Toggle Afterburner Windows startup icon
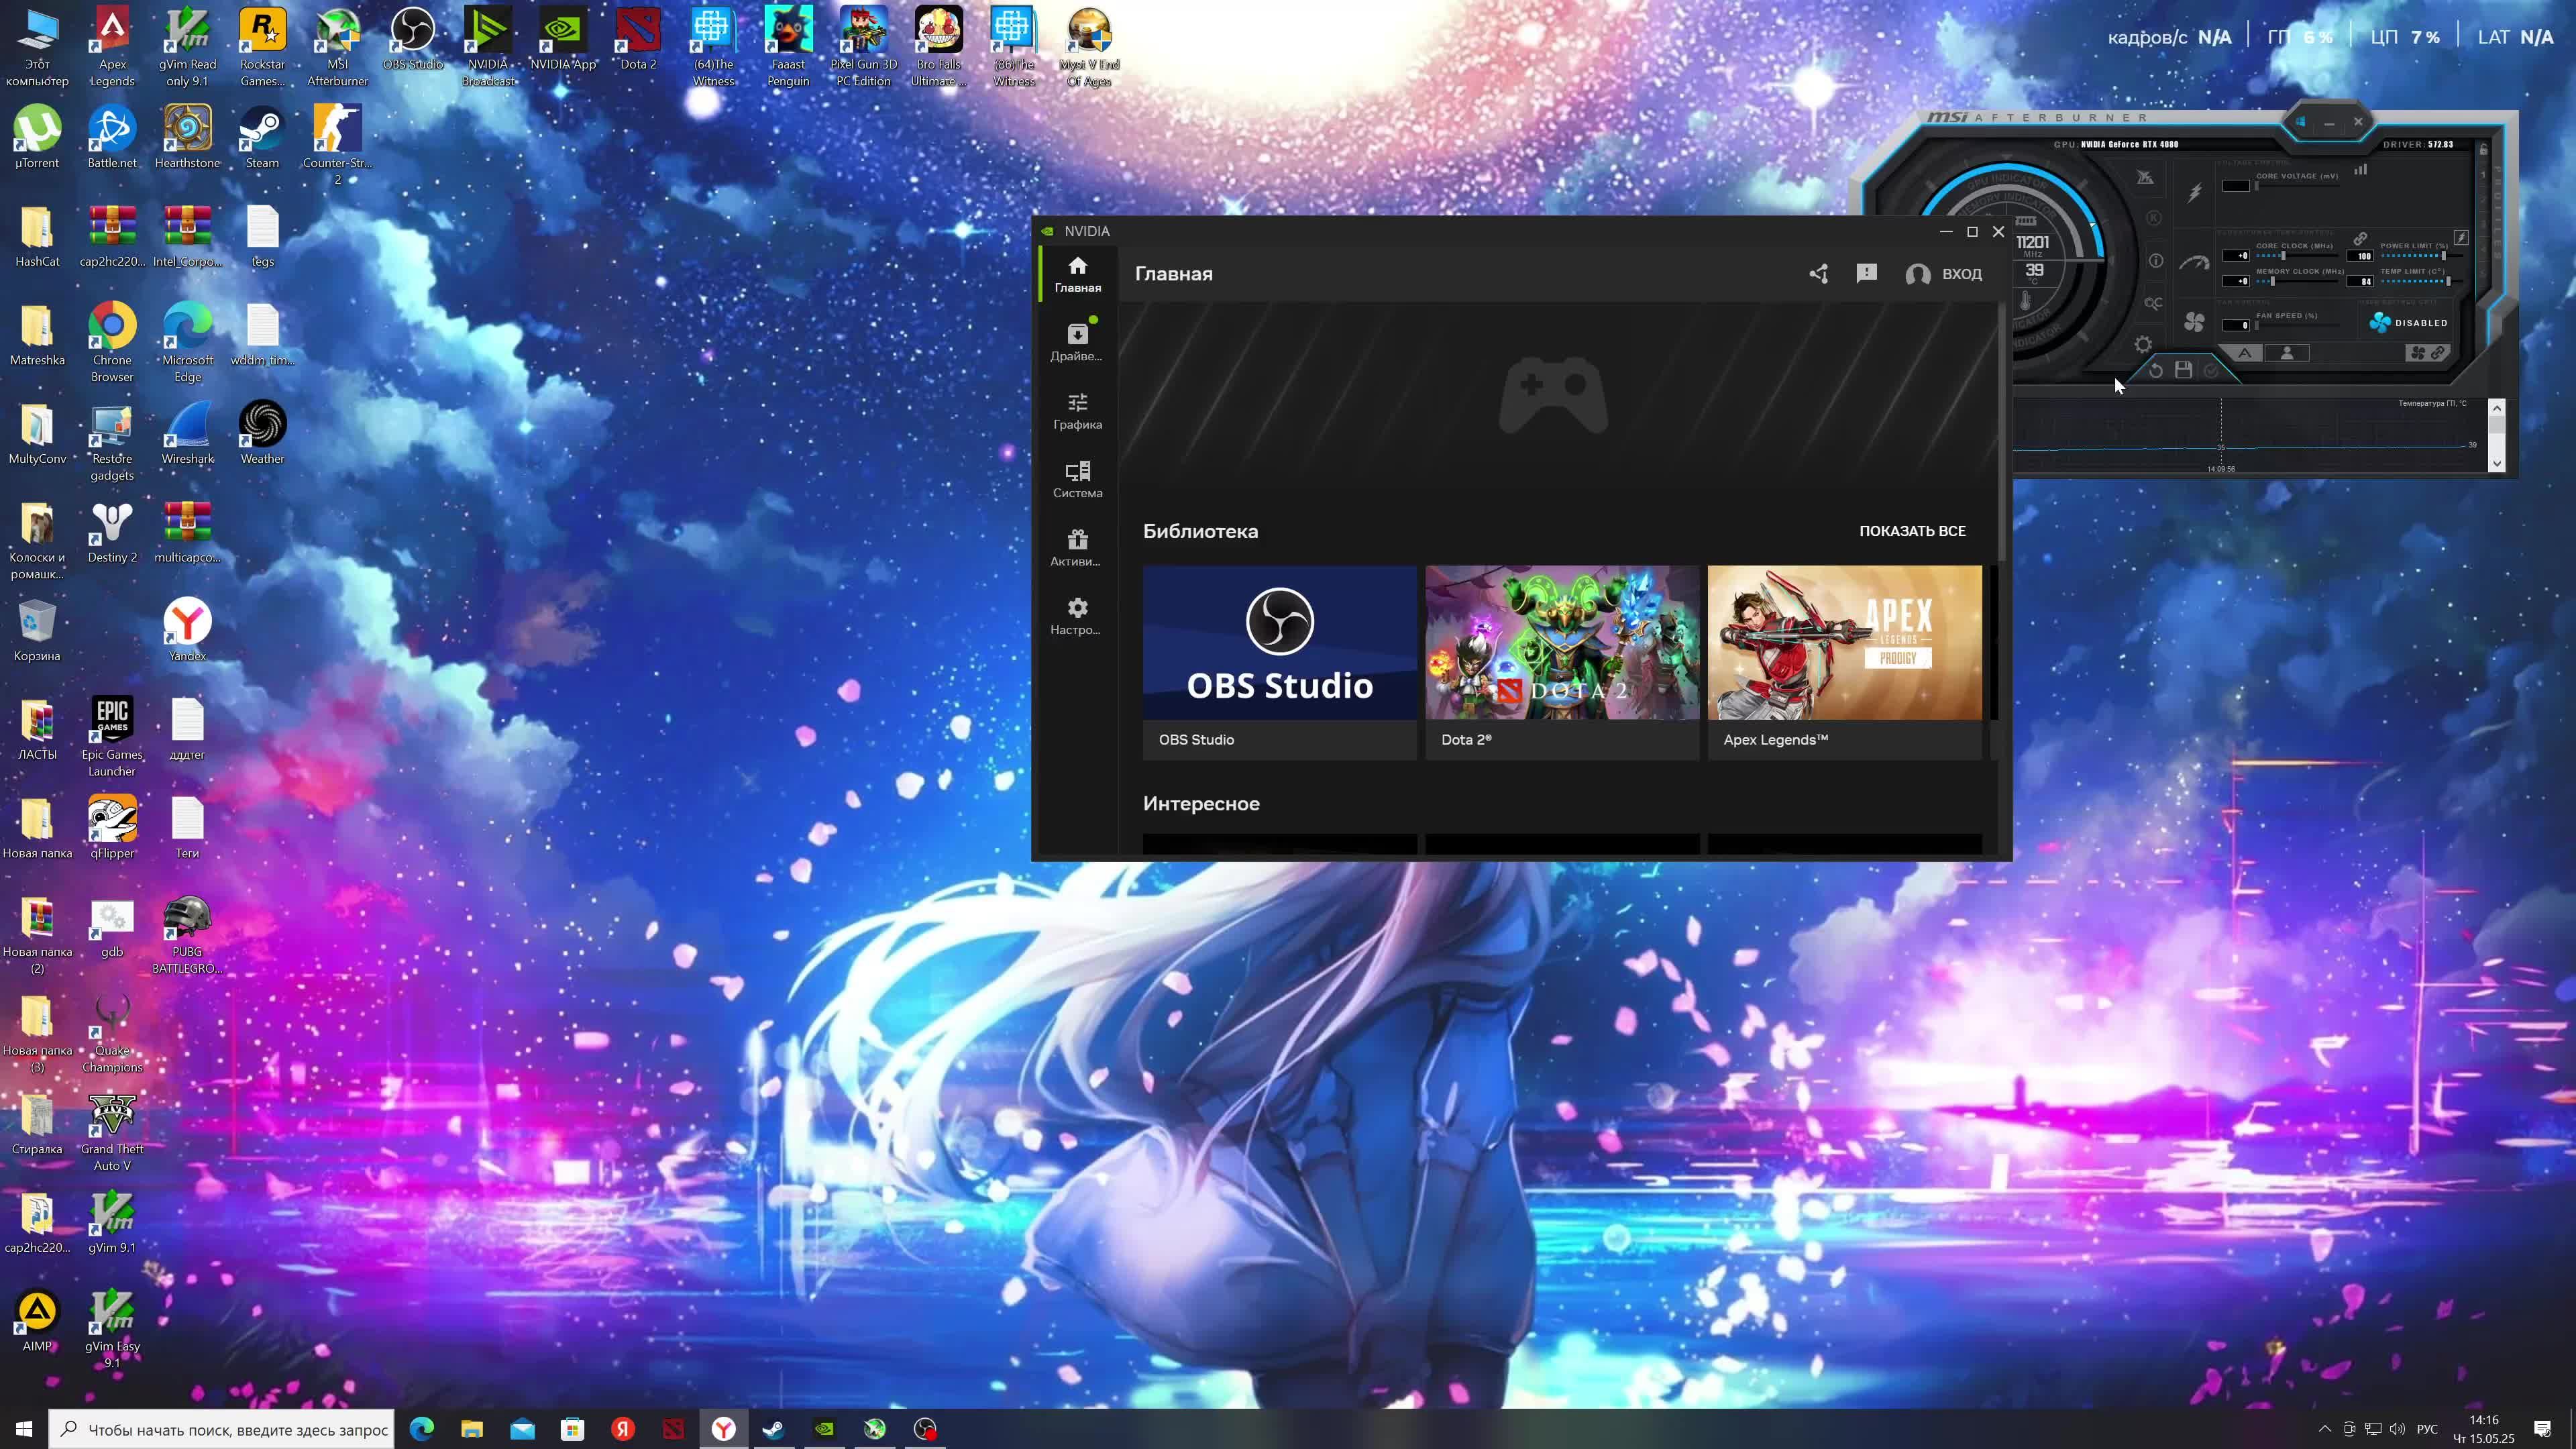The image size is (2576, 1449). (x=2301, y=122)
